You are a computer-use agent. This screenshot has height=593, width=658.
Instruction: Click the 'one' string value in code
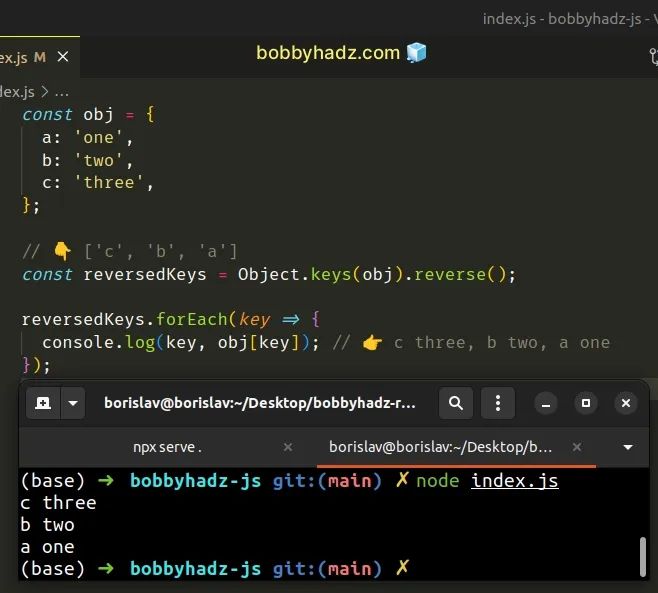(98, 138)
